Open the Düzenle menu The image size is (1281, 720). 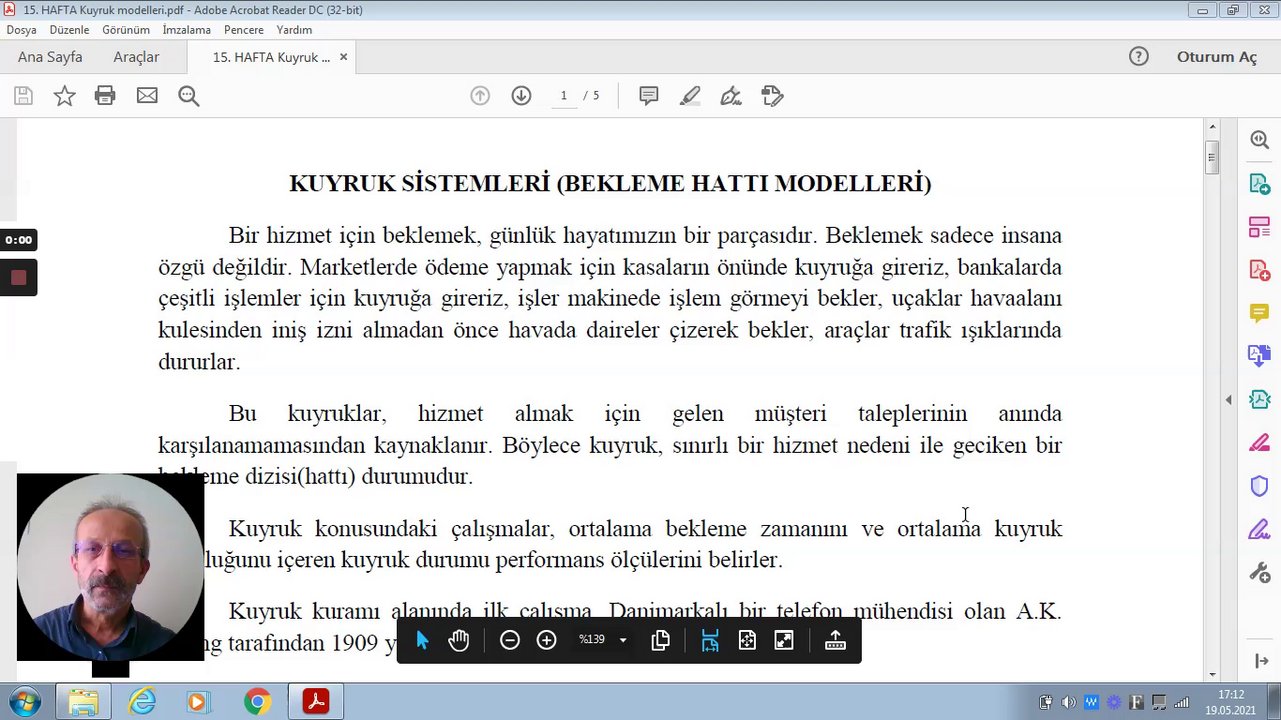pyautogui.click(x=69, y=30)
